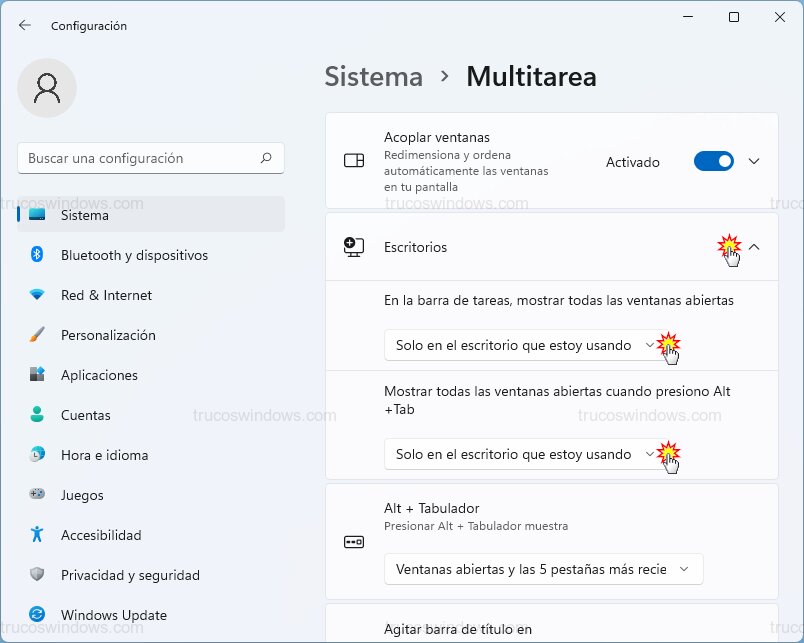
Task: Click the Sistema breadcrumb link
Action: pos(373,76)
